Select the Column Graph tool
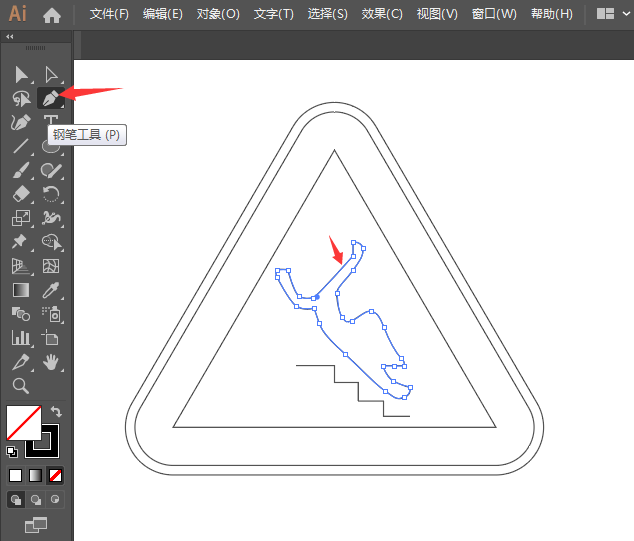This screenshot has height=541, width=634. point(21,338)
